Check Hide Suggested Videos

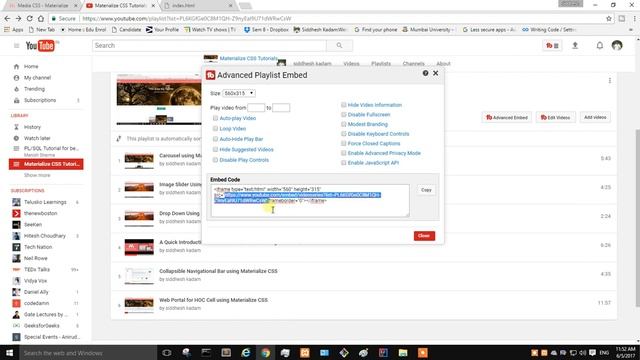pos(216,149)
